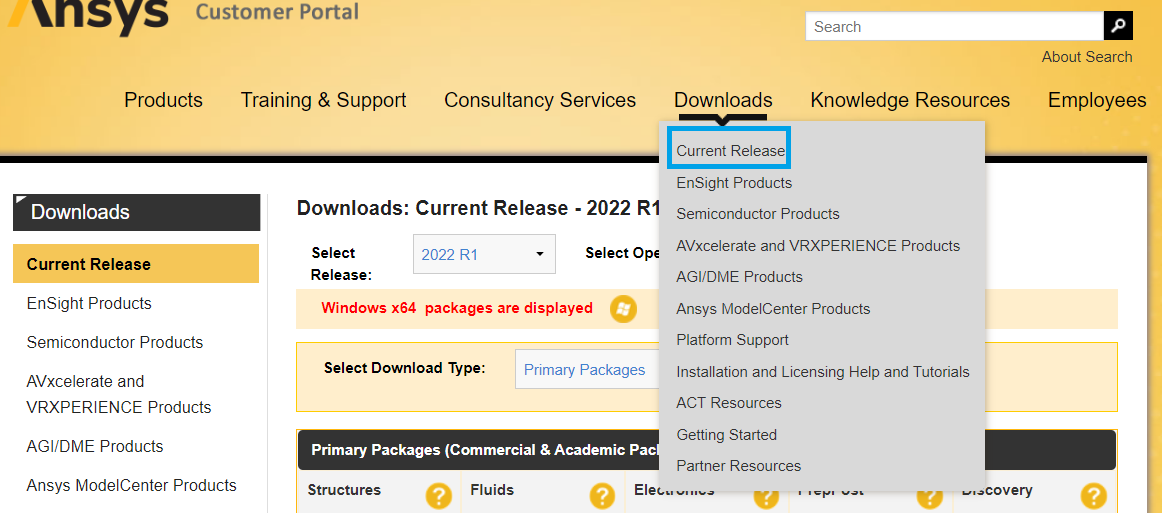Select AGI/DME Products in dropdown menu
Screen dimensions: 1162x513
click(x=739, y=277)
